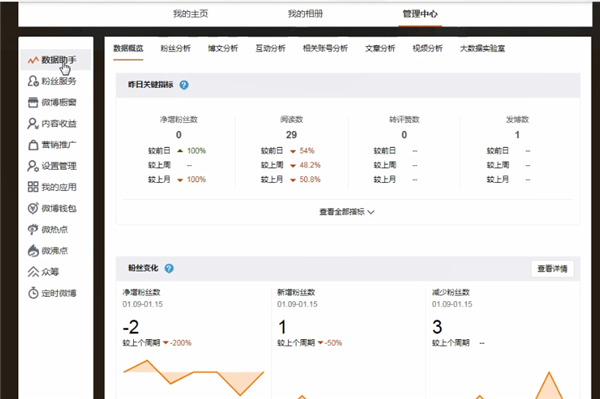Select the 数据概览 tab
600x399 pixels.
(128, 48)
